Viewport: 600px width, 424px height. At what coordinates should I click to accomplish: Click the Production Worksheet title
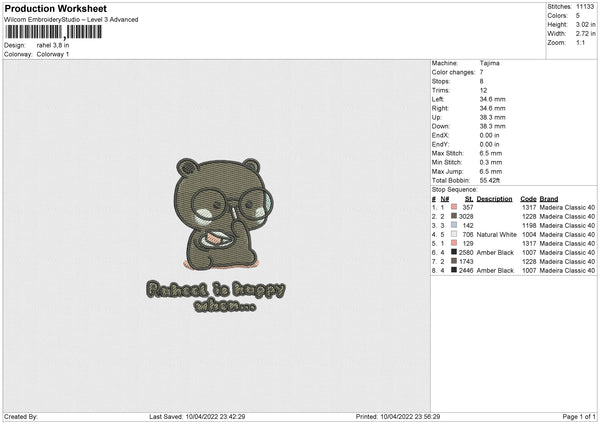click(x=55, y=8)
